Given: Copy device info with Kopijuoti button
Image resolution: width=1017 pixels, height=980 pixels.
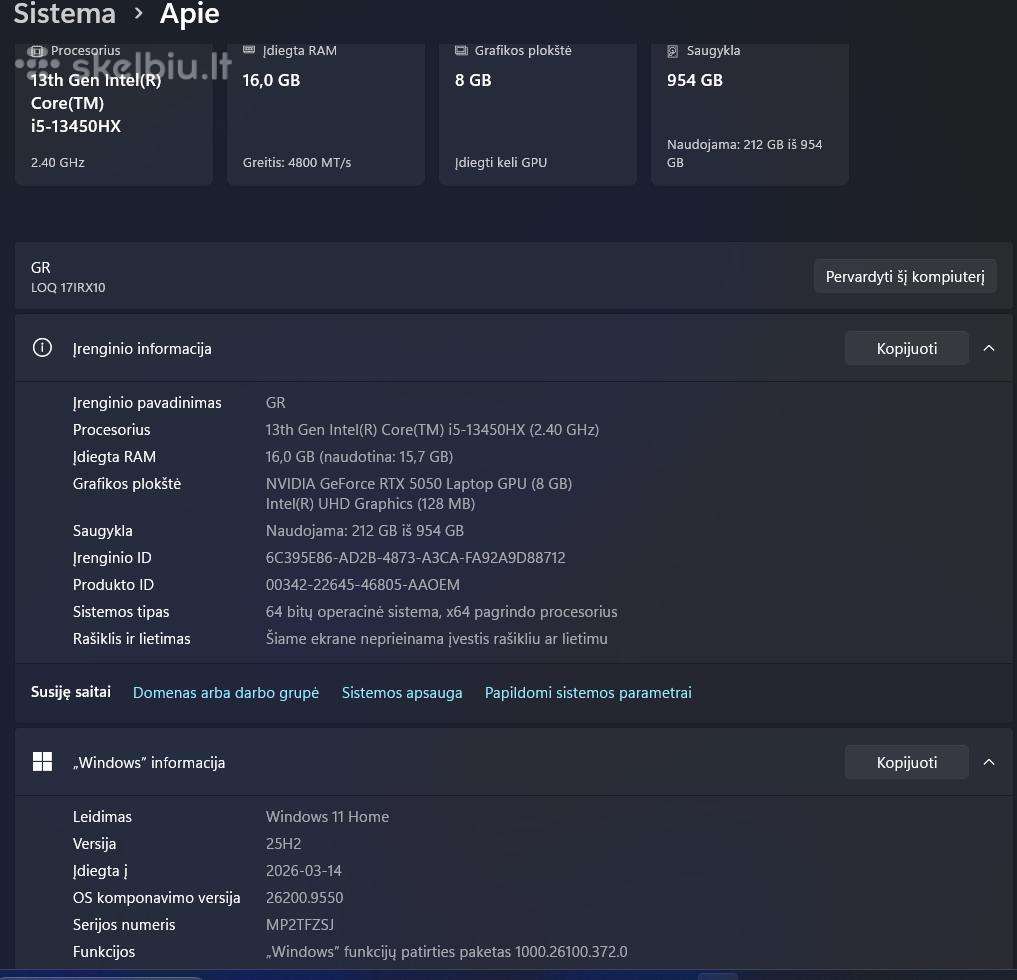Looking at the screenshot, I should click(x=907, y=348).
